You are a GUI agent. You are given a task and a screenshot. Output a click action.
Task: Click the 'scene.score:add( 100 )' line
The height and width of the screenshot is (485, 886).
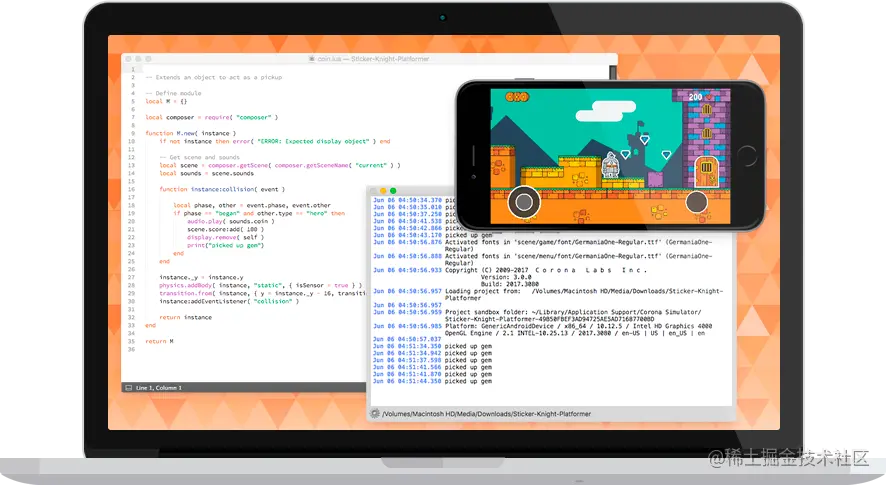coord(225,229)
